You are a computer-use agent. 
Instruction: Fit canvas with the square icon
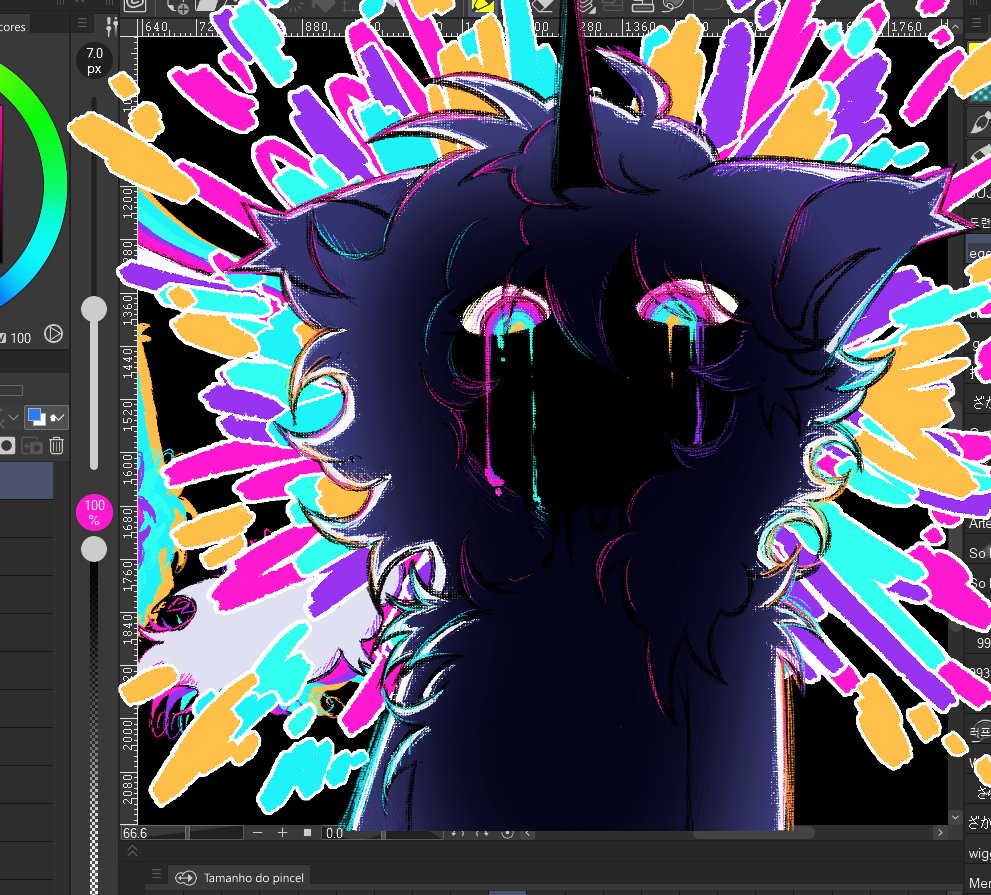307,832
